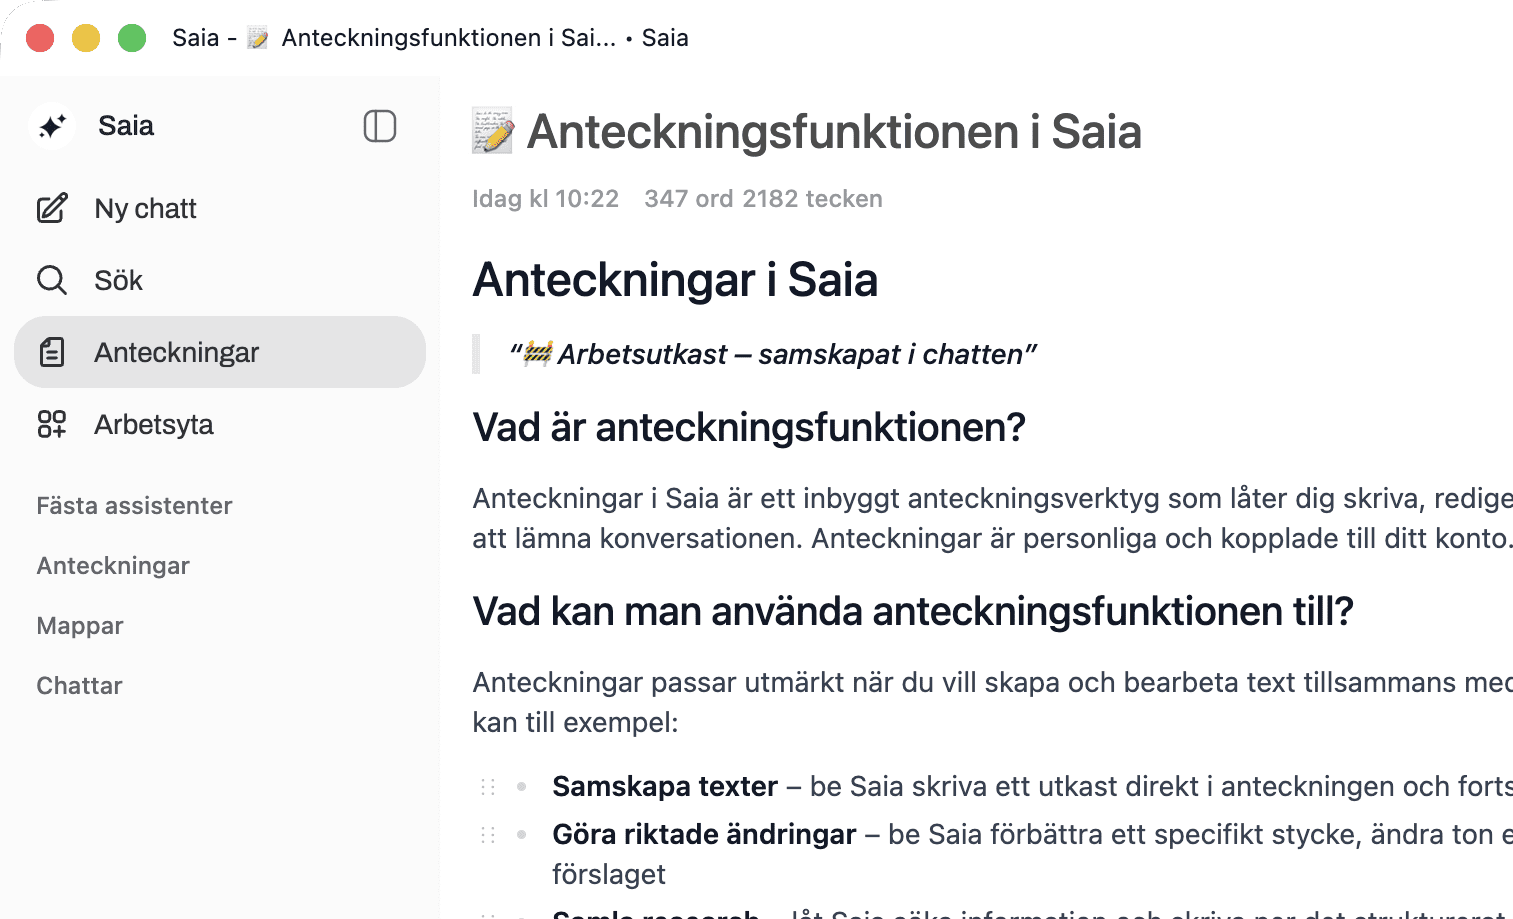Image resolution: width=1513 pixels, height=919 pixels.
Task: Click the Arbetsutkast quote block
Action: click(x=772, y=354)
